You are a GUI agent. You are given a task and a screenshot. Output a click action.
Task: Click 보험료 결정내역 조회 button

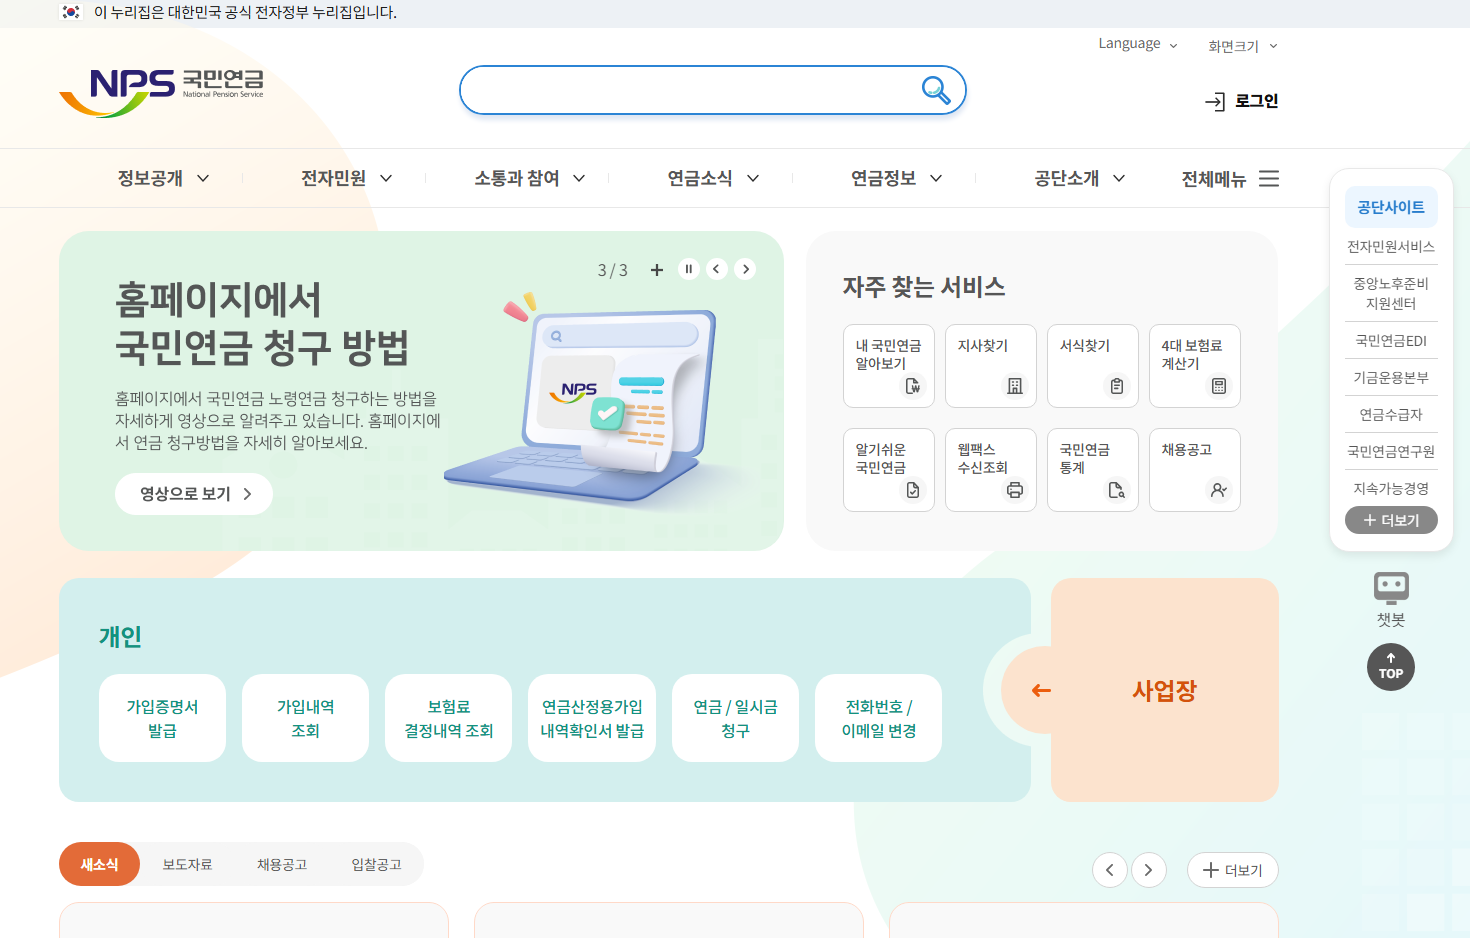(448, 718)
